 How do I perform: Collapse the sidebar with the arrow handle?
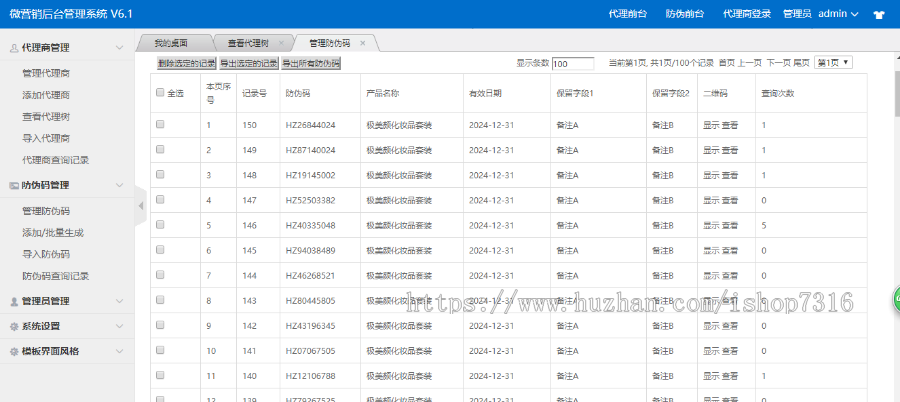pyautogui.click(x=141, y=205)
